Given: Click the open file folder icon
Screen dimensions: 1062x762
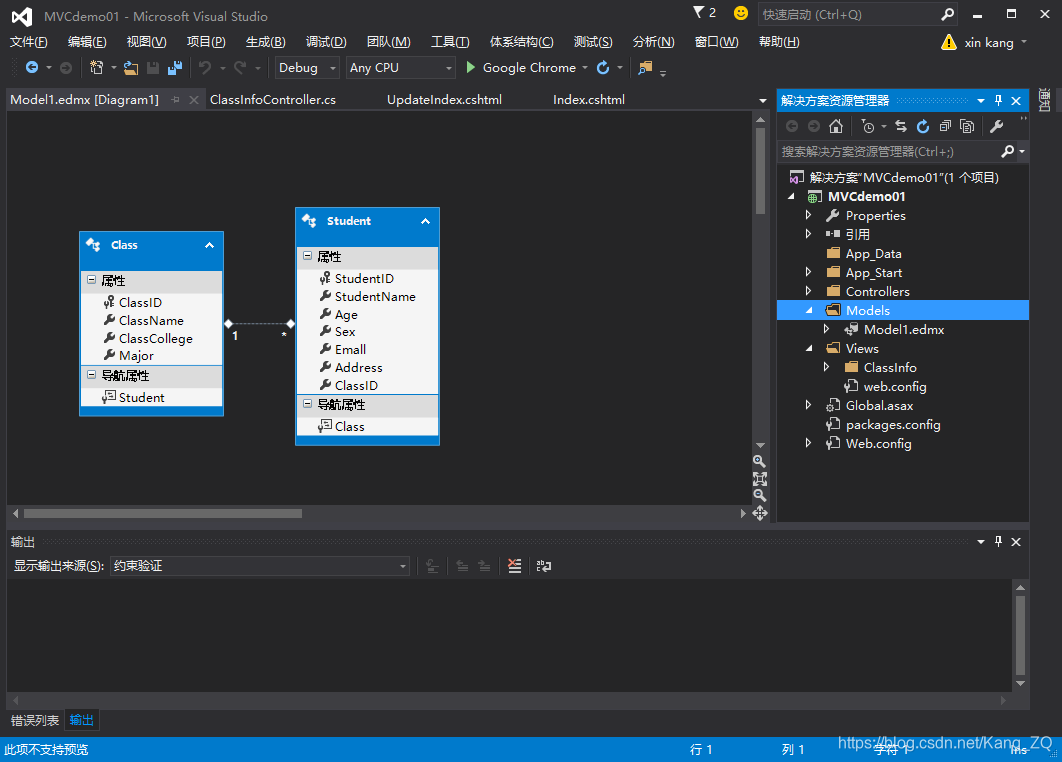Looking at the screenshot, I should pos(131,68).
